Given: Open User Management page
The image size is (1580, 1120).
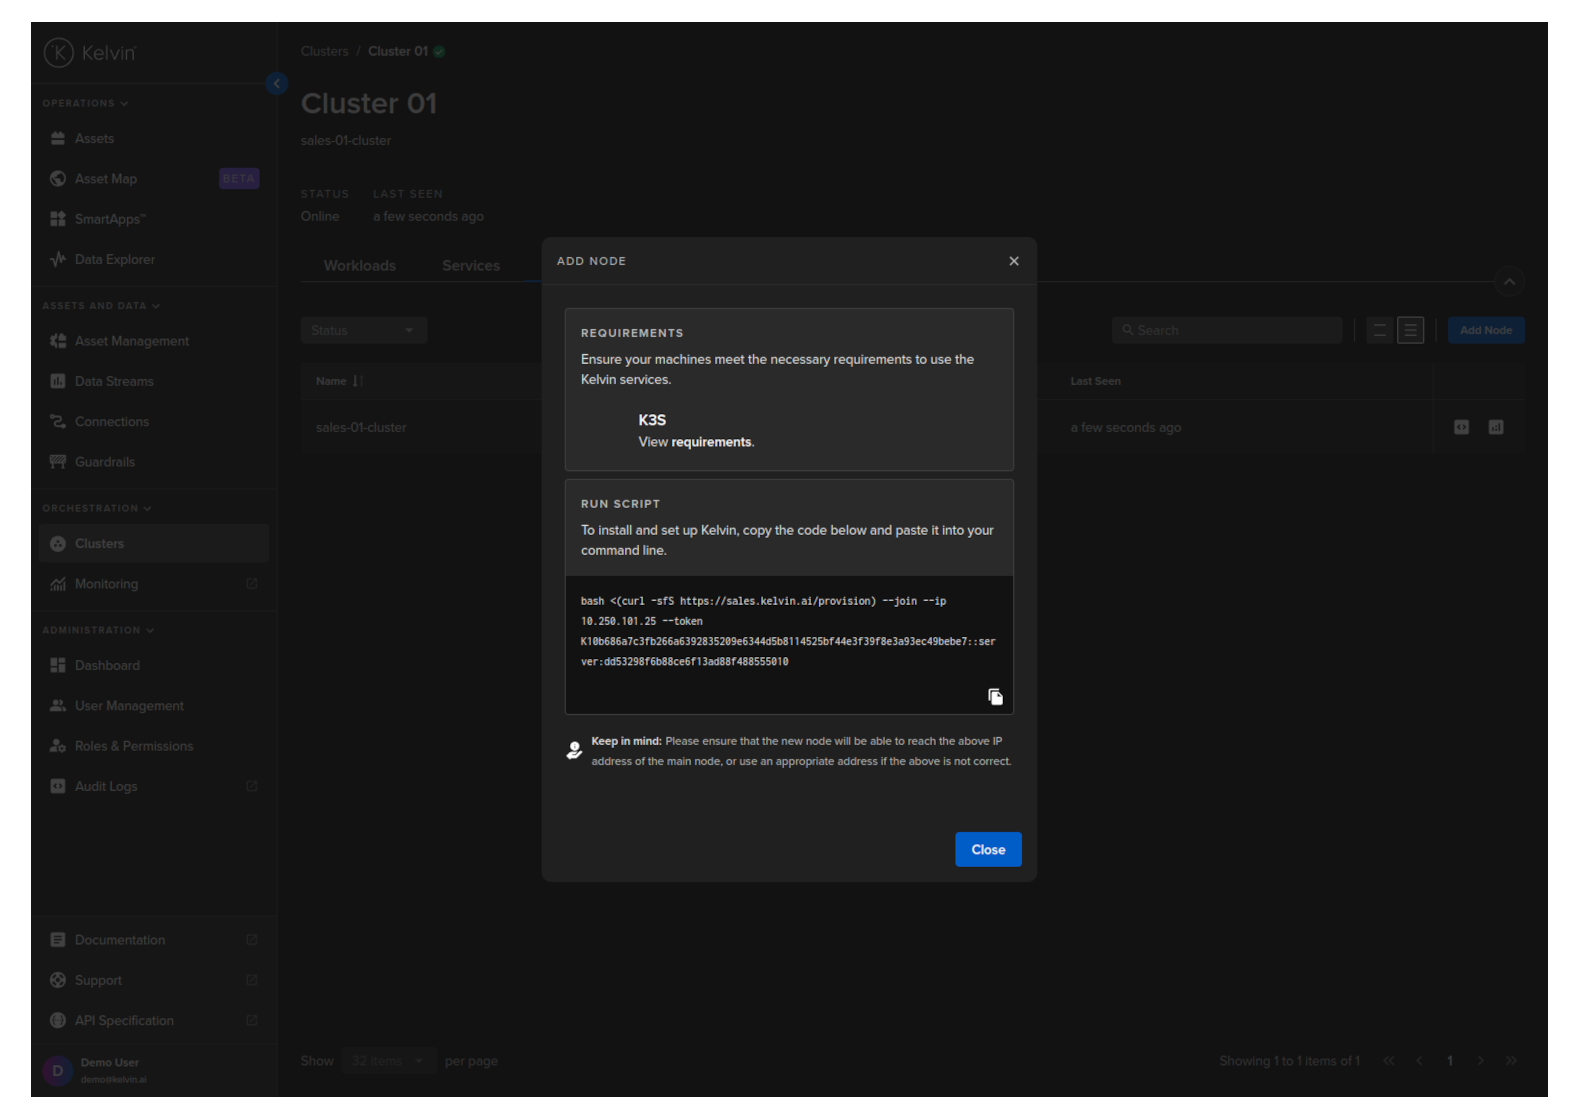Looking at the screenshot, I should tap(129, 706).
